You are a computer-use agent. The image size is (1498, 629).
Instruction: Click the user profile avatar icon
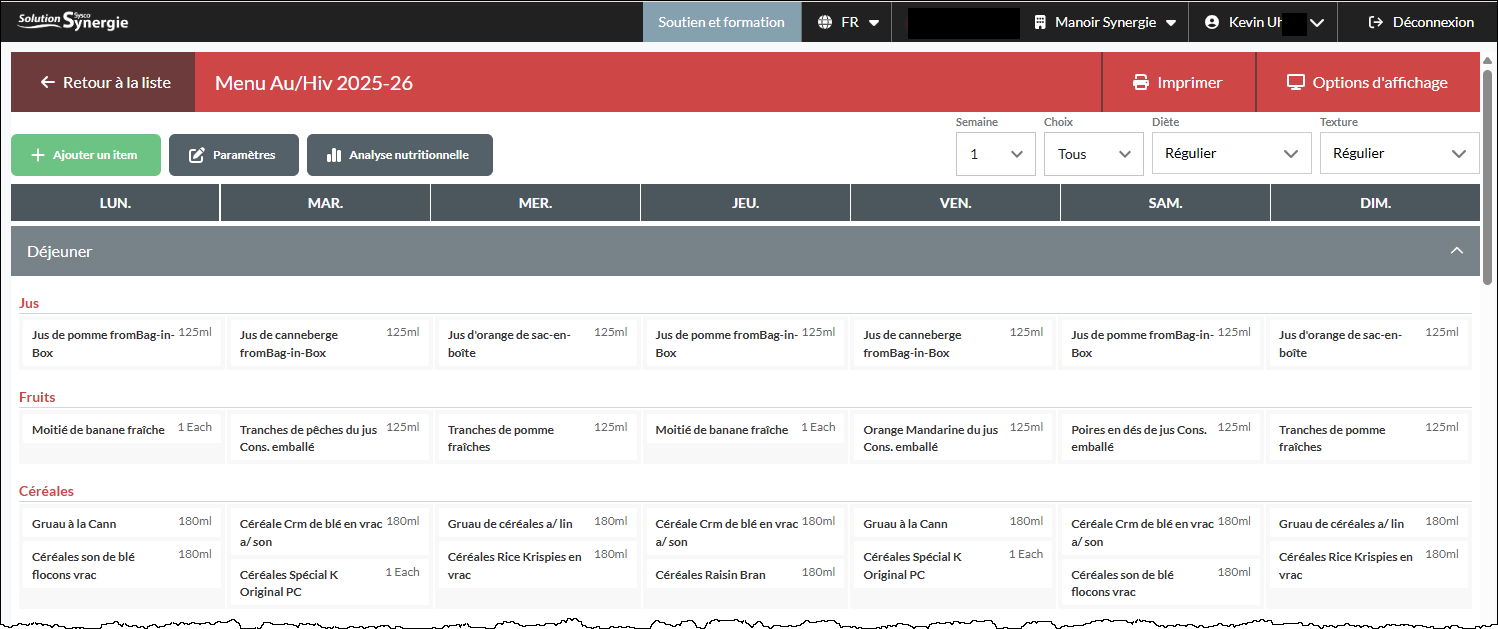(x=1212, y=22)
